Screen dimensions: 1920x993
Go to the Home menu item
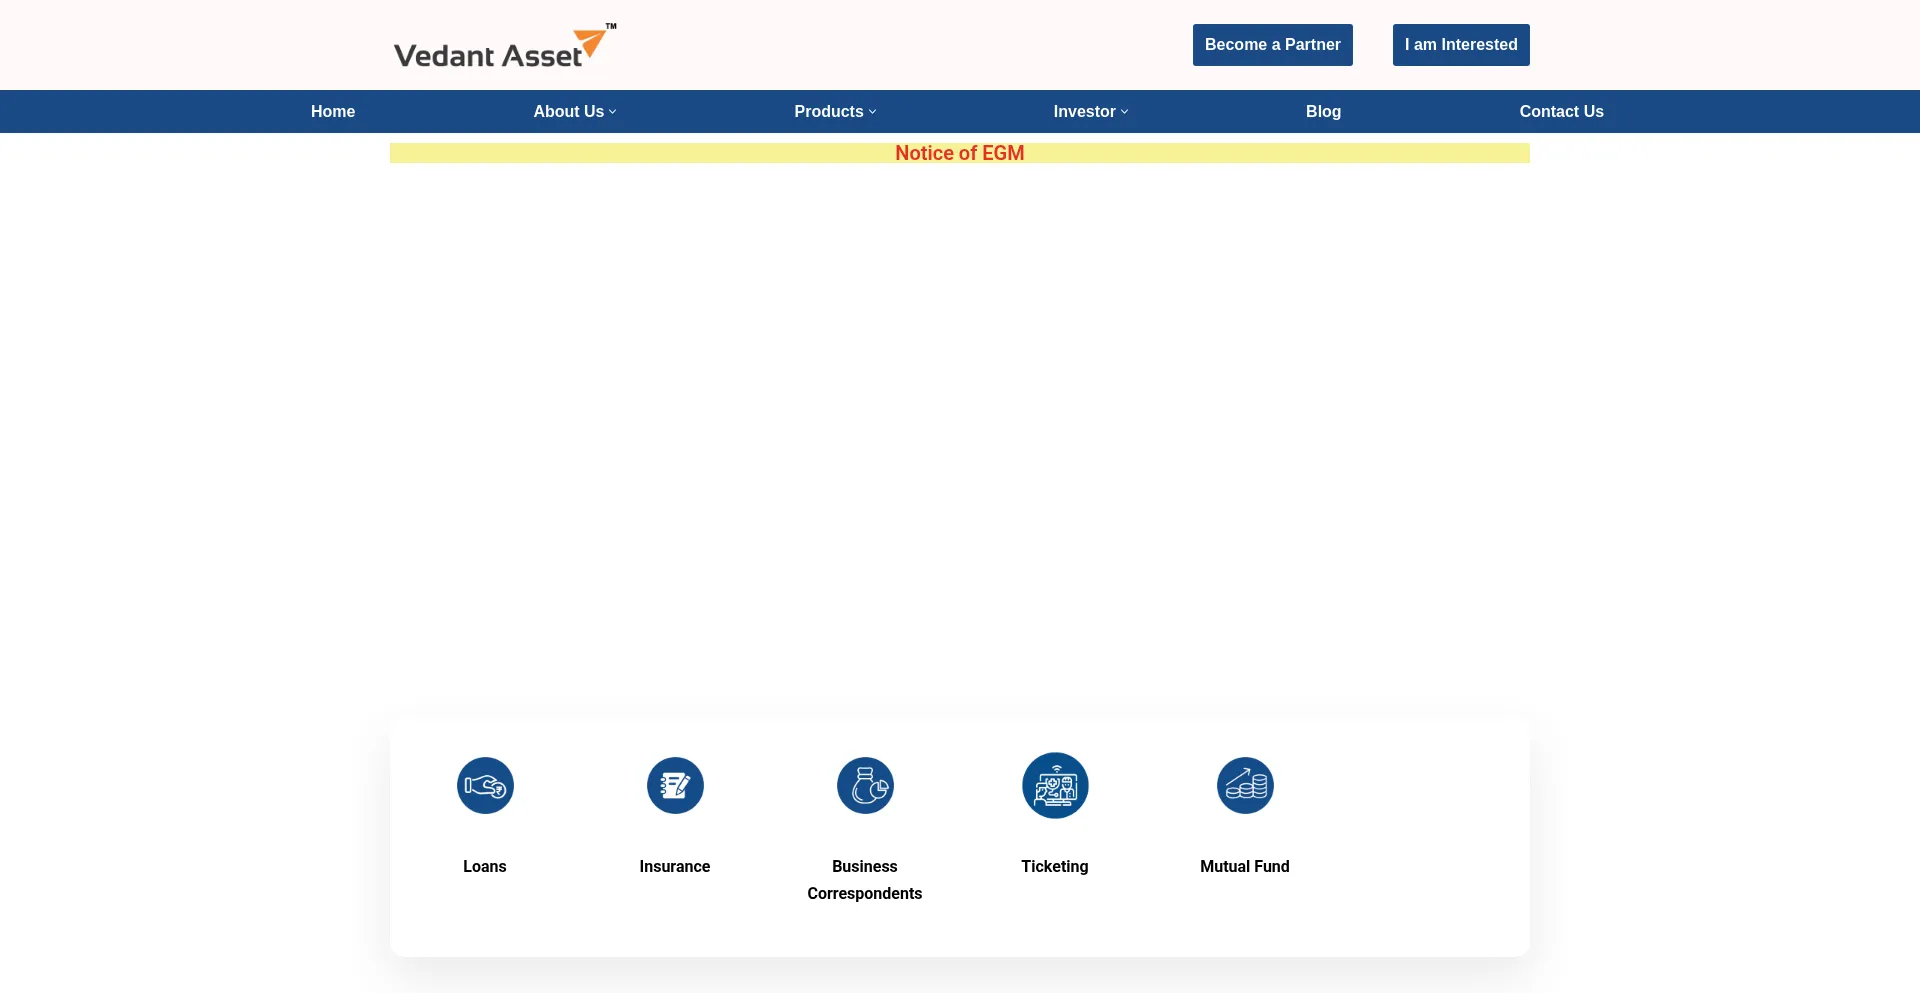point(333,111)
